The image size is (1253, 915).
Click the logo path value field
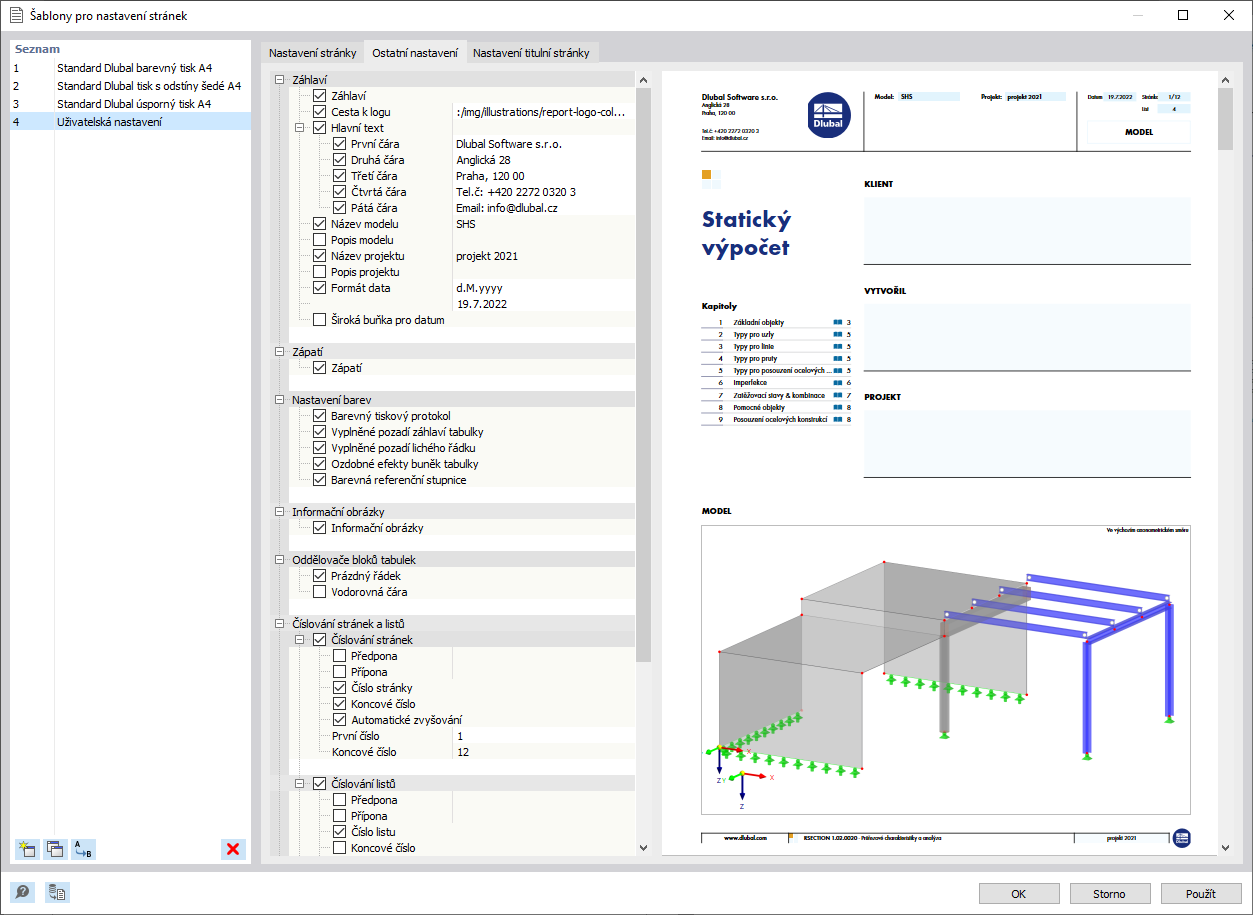tap(543, 112)
